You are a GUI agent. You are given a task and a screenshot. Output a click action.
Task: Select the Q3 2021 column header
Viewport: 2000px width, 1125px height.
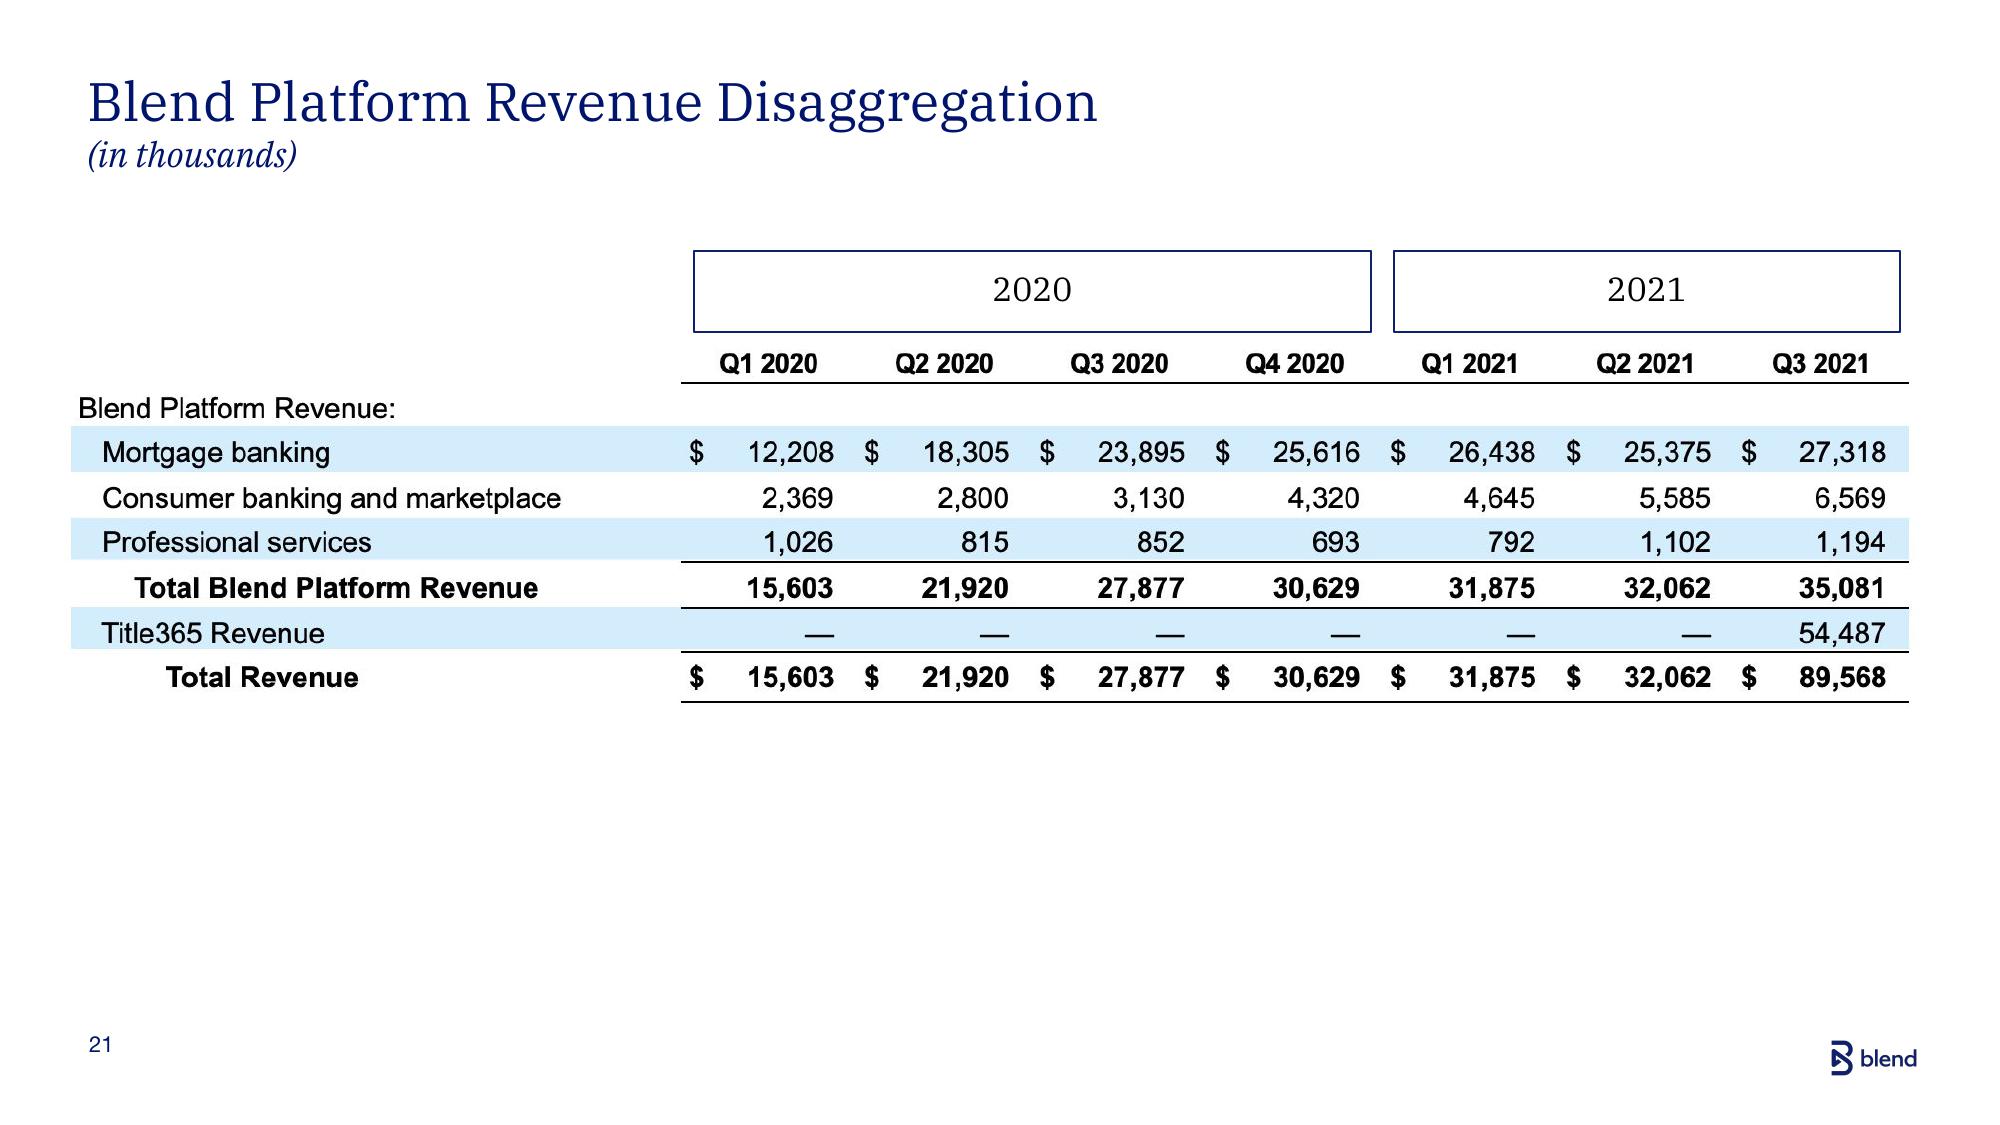point(1821,364)
